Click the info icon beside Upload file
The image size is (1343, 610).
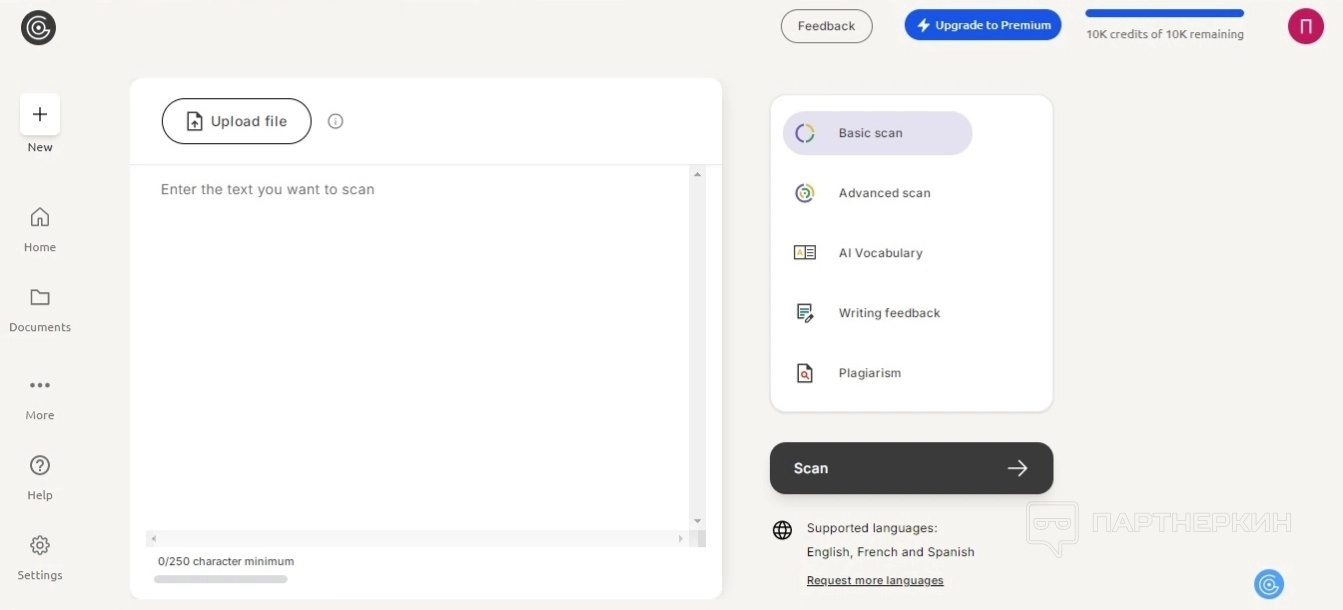336,121
